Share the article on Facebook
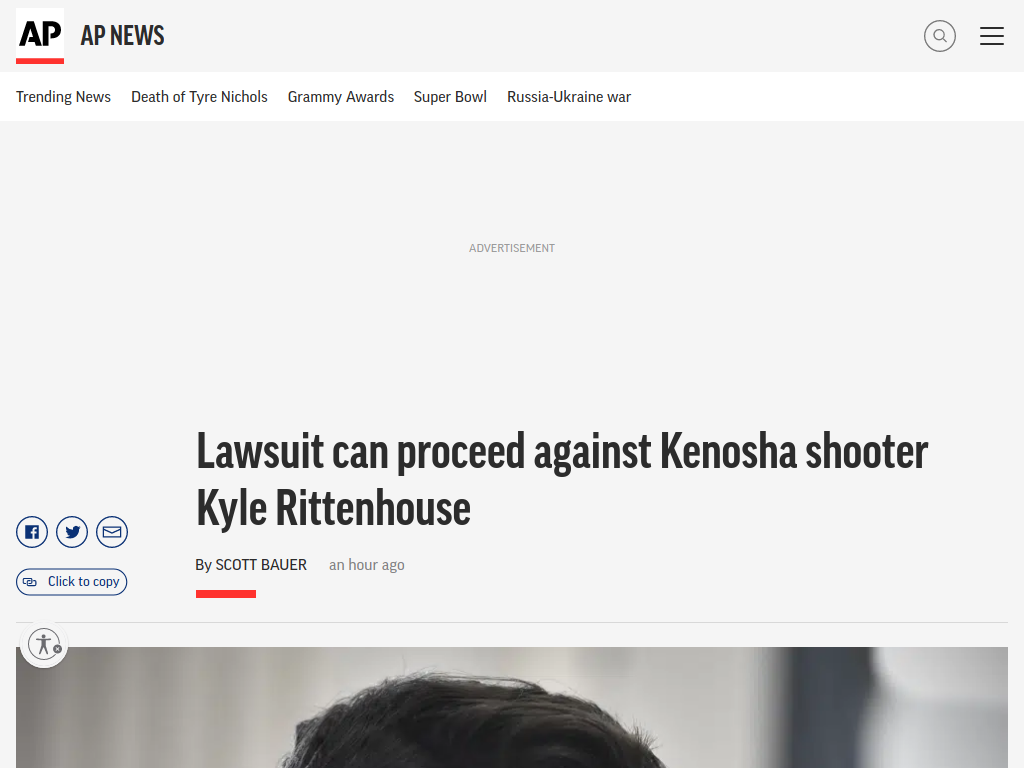This screenshot has height=768, width=1024. [32, 532]
